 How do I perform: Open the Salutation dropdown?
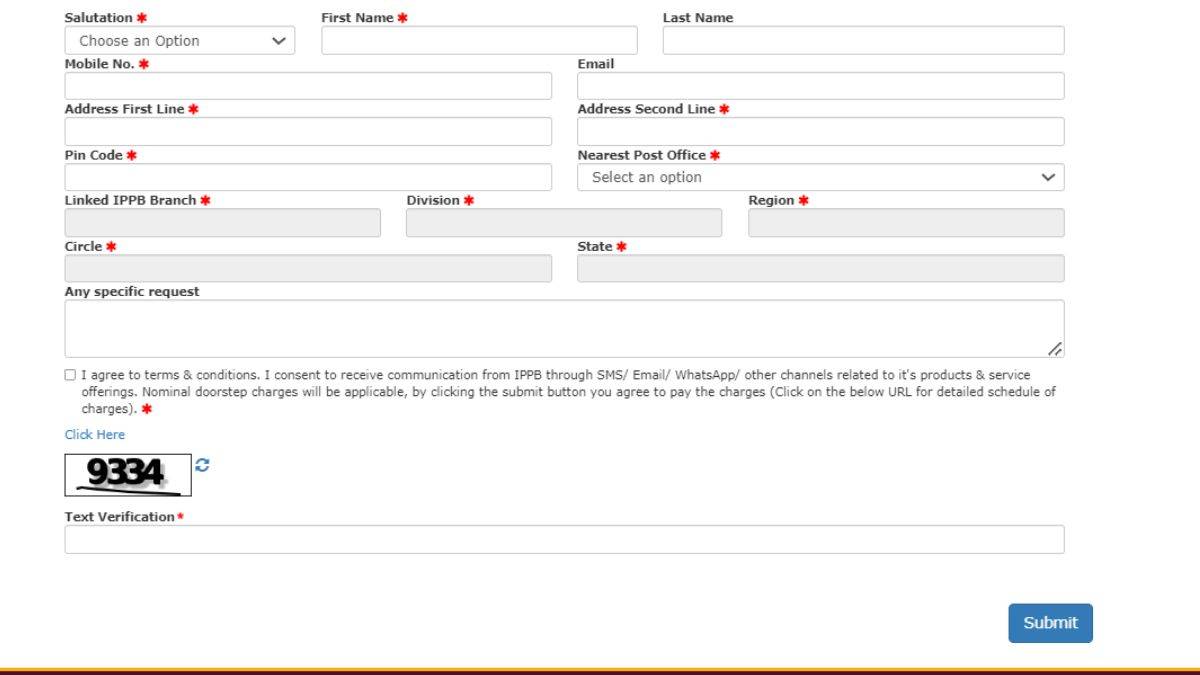pos(180,41)
